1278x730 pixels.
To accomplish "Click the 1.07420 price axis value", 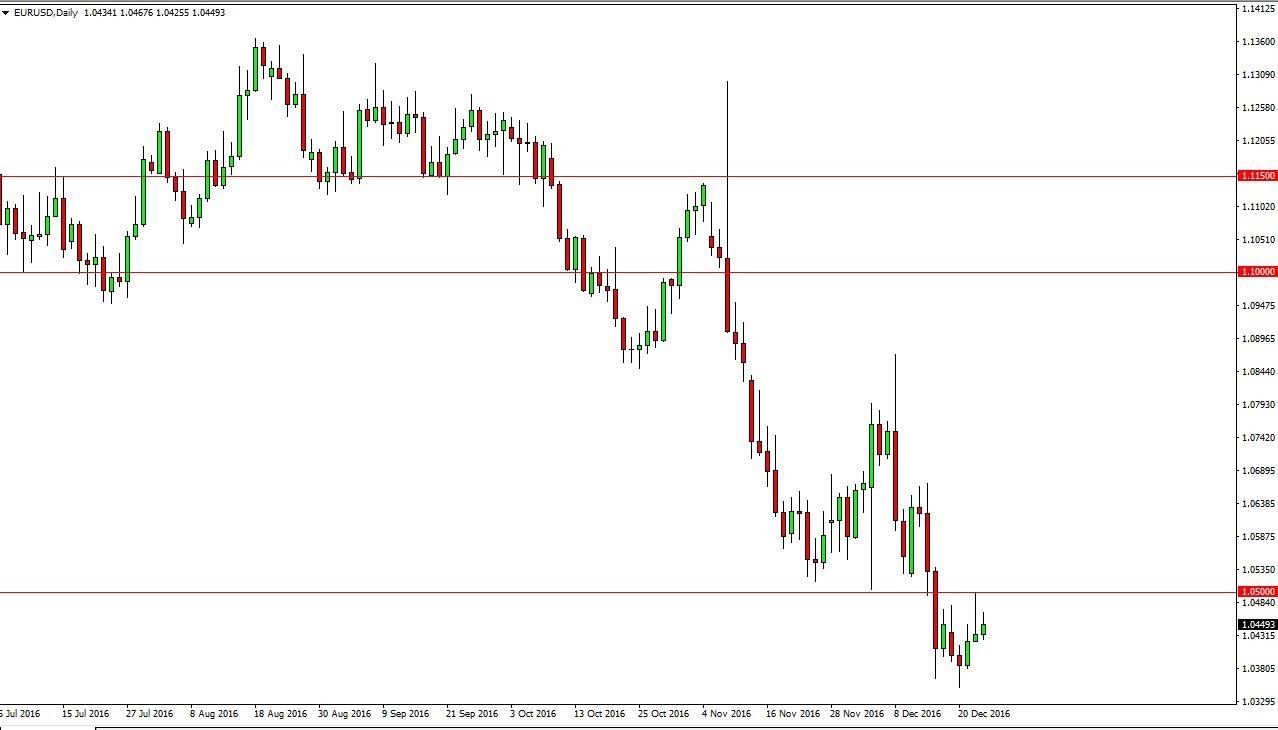I will (1257, 438).
